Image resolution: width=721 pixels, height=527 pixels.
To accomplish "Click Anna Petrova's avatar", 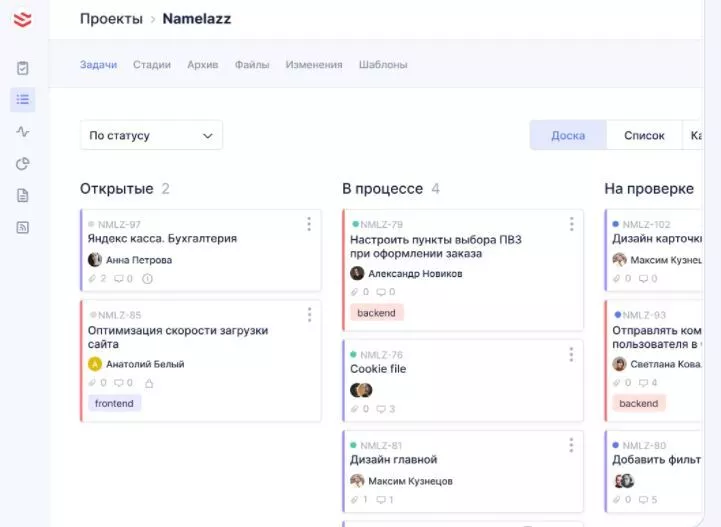I will click(95, 260).
